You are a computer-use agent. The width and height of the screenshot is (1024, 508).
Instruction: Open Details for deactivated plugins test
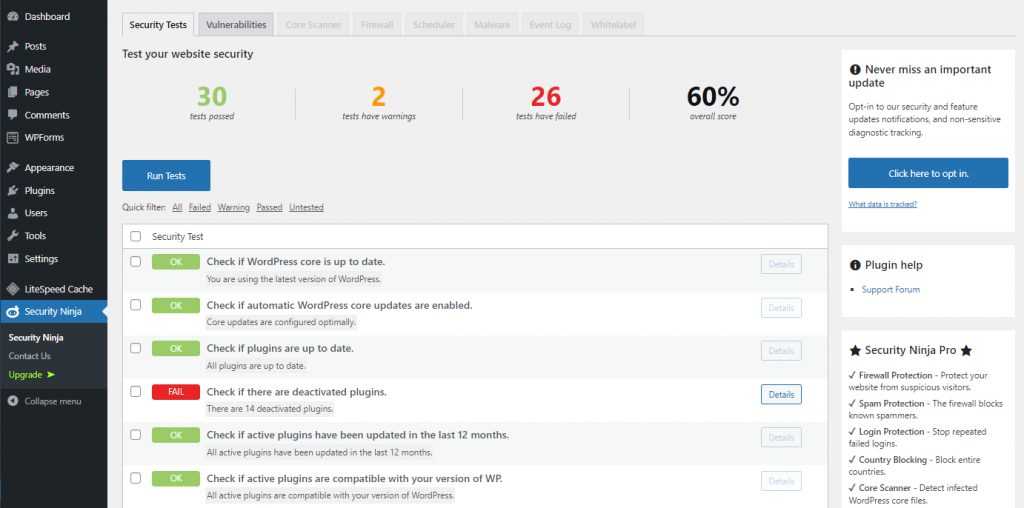(x=781, y=394)
